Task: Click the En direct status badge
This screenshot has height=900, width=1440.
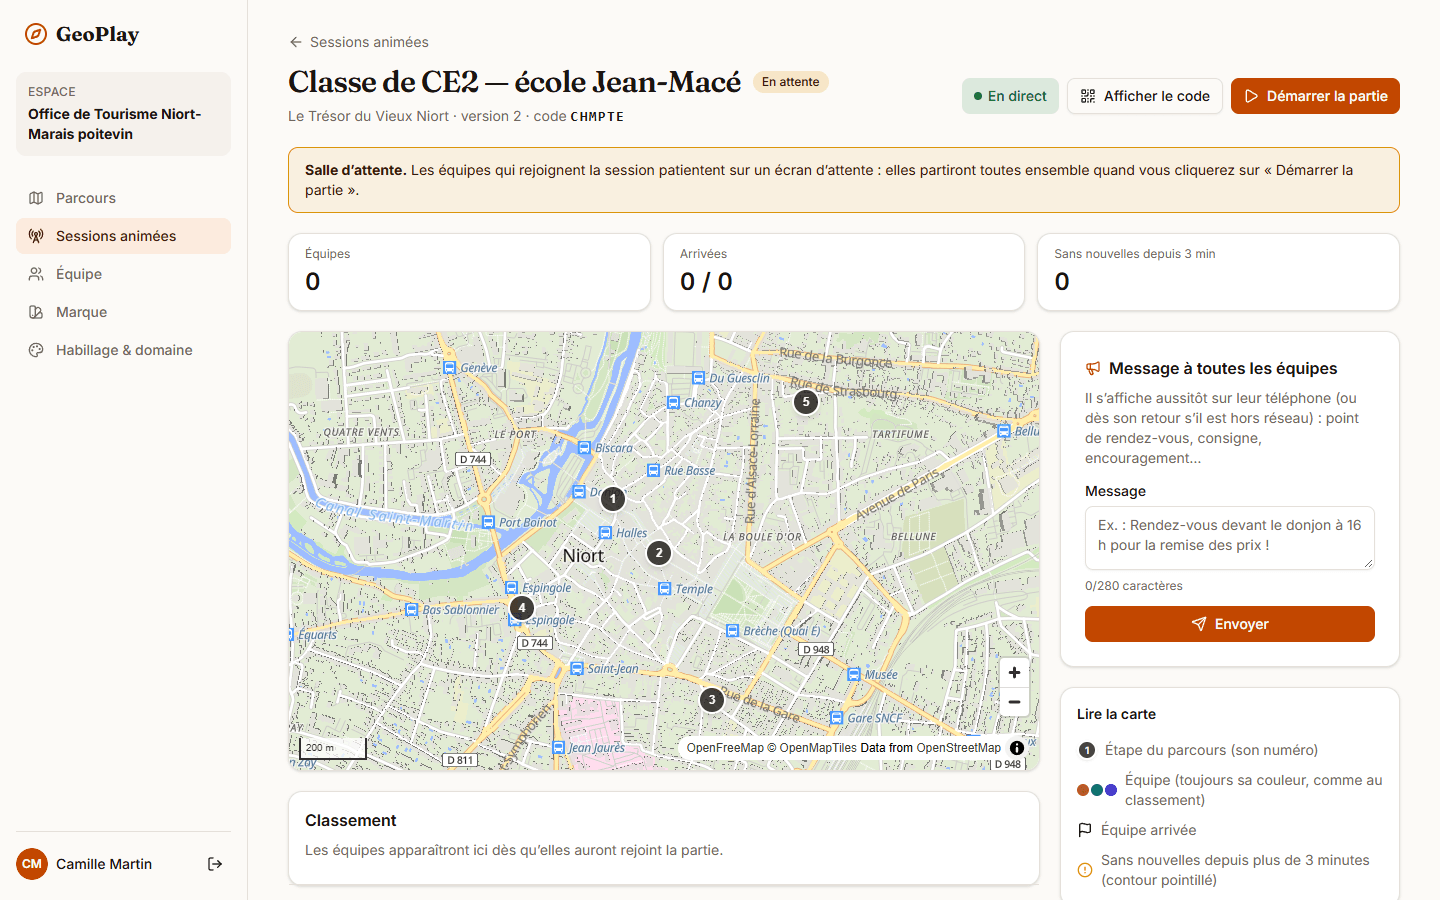Action: pyautogui.click(x=1010, y=96)
